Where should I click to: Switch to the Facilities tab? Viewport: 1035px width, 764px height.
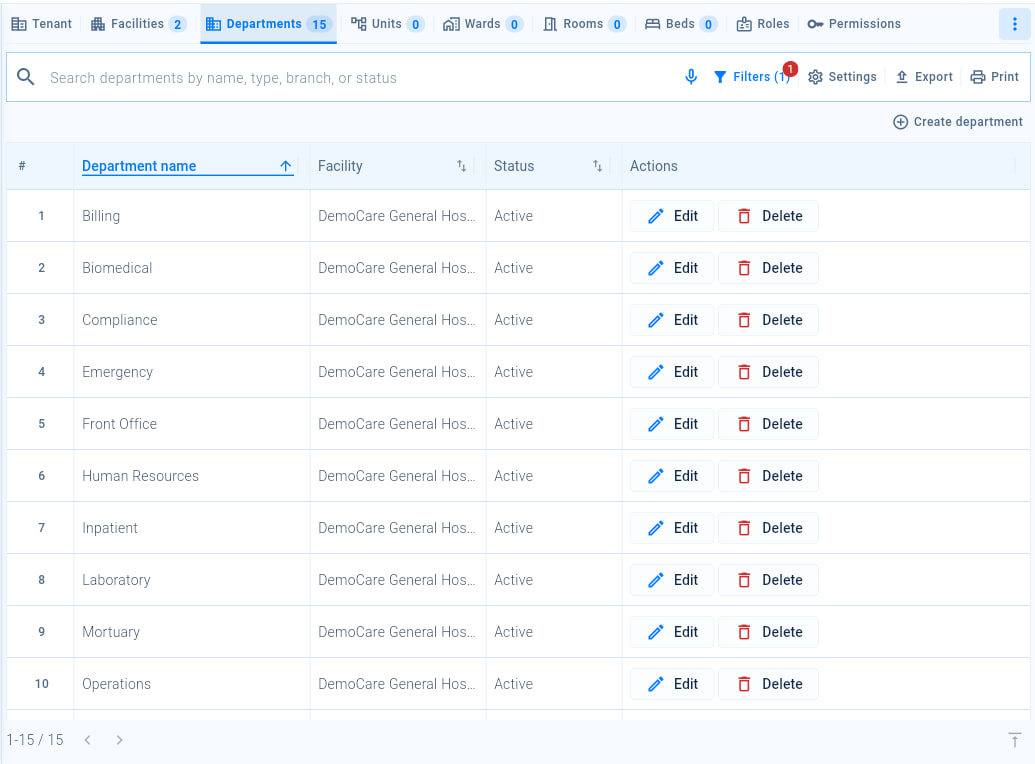(139, 24)
